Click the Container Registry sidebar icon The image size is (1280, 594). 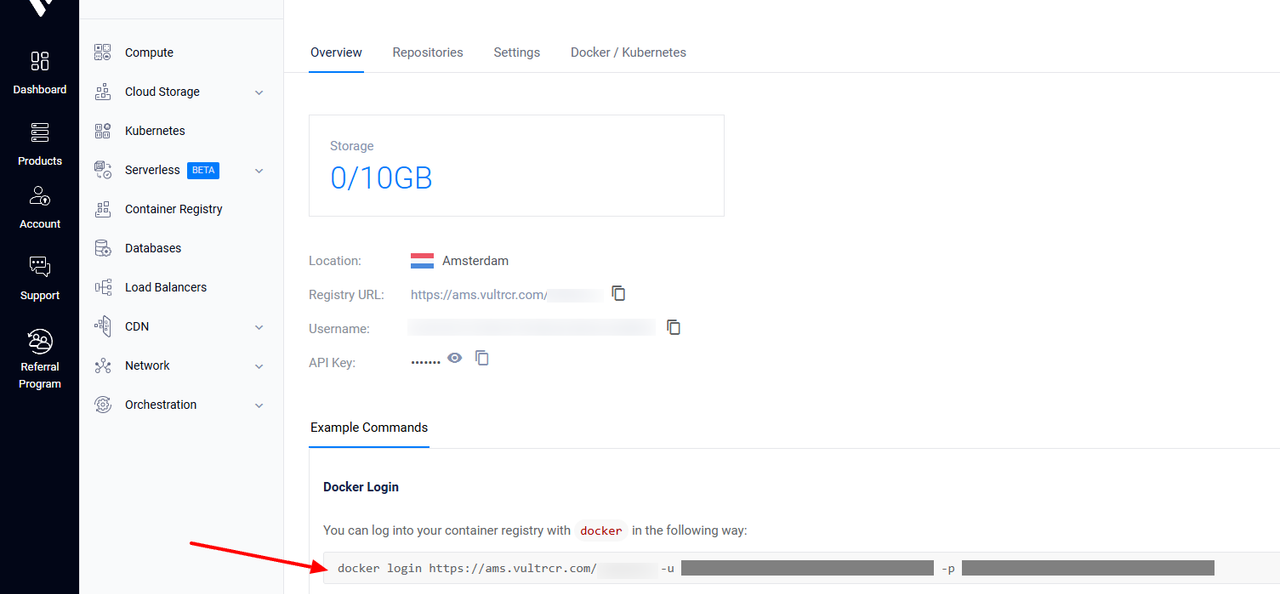[x=103, y=209]
